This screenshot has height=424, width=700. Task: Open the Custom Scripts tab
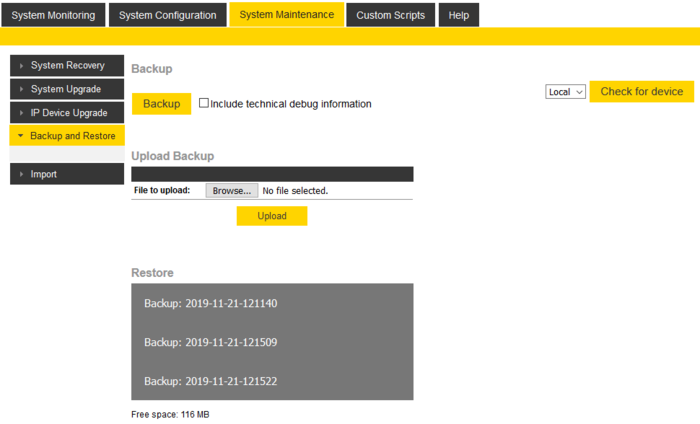pyautogui.click(x=390, y=15)
